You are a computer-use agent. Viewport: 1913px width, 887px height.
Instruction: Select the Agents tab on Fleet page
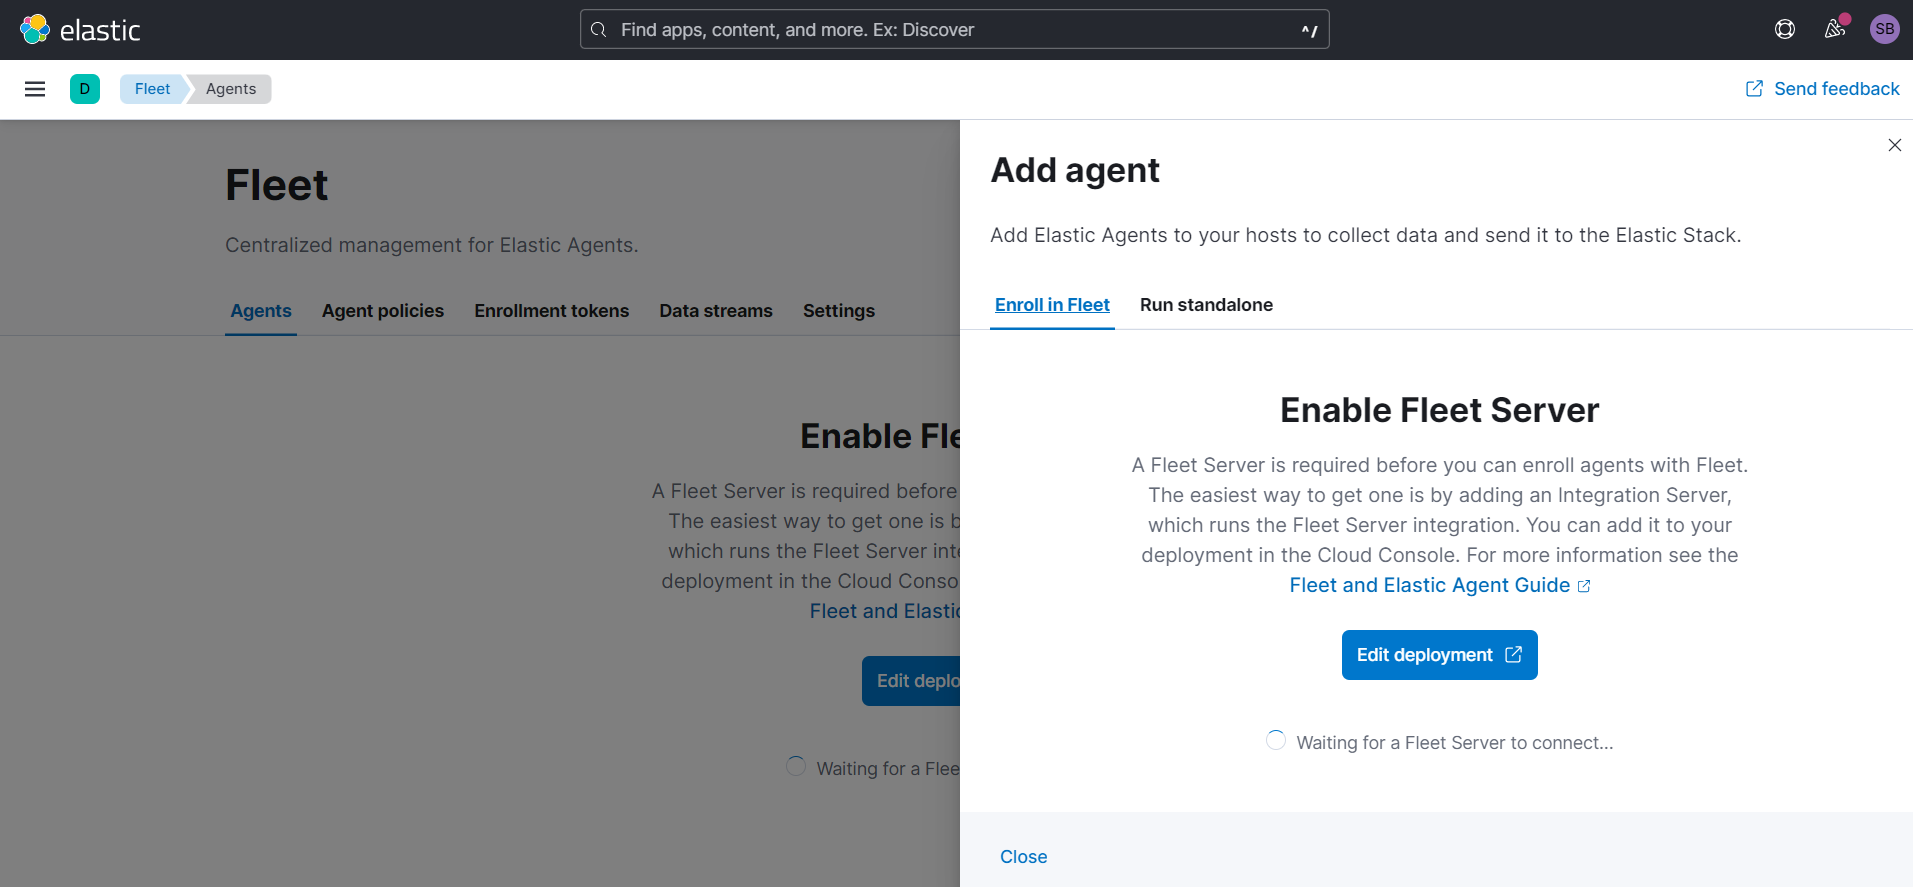pos(261,311)
